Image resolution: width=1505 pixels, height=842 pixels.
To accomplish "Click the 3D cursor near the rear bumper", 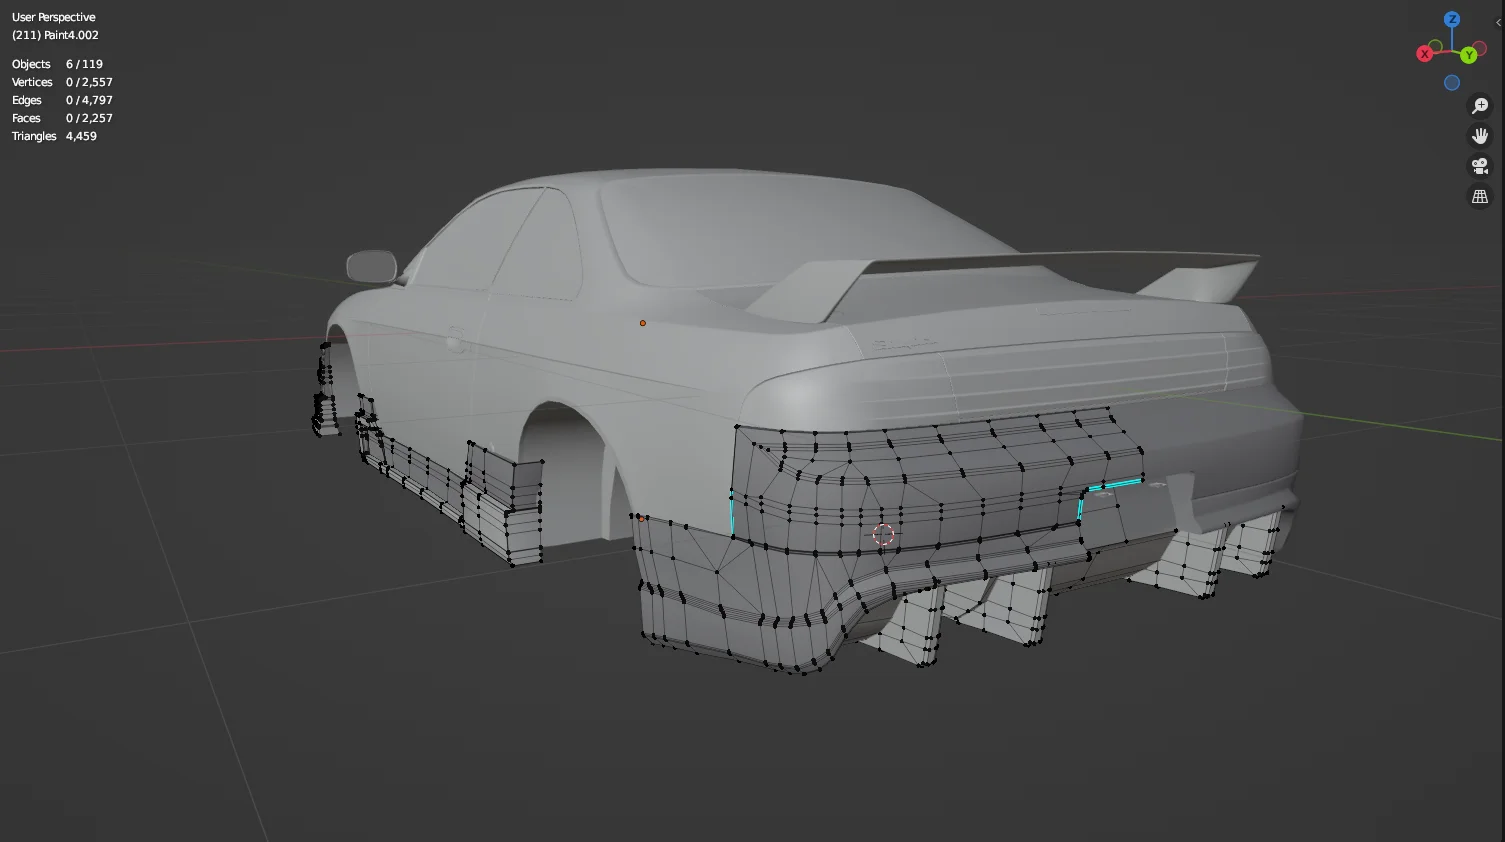I will [x=883, y=534].
